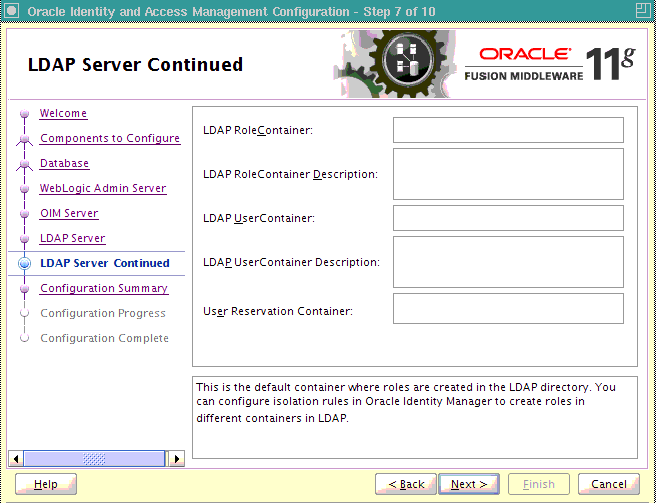Click the maximize icon in title bar
The width and height of the screenshot is (656, 503).
click(x=643, y=10)
